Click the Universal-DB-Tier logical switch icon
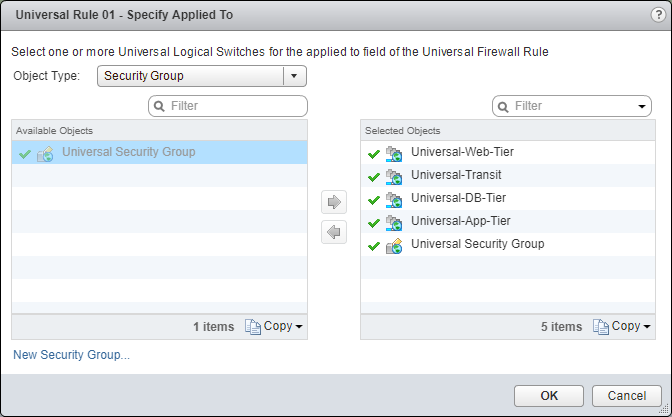The image size is (672, 417). pos(393,198)
